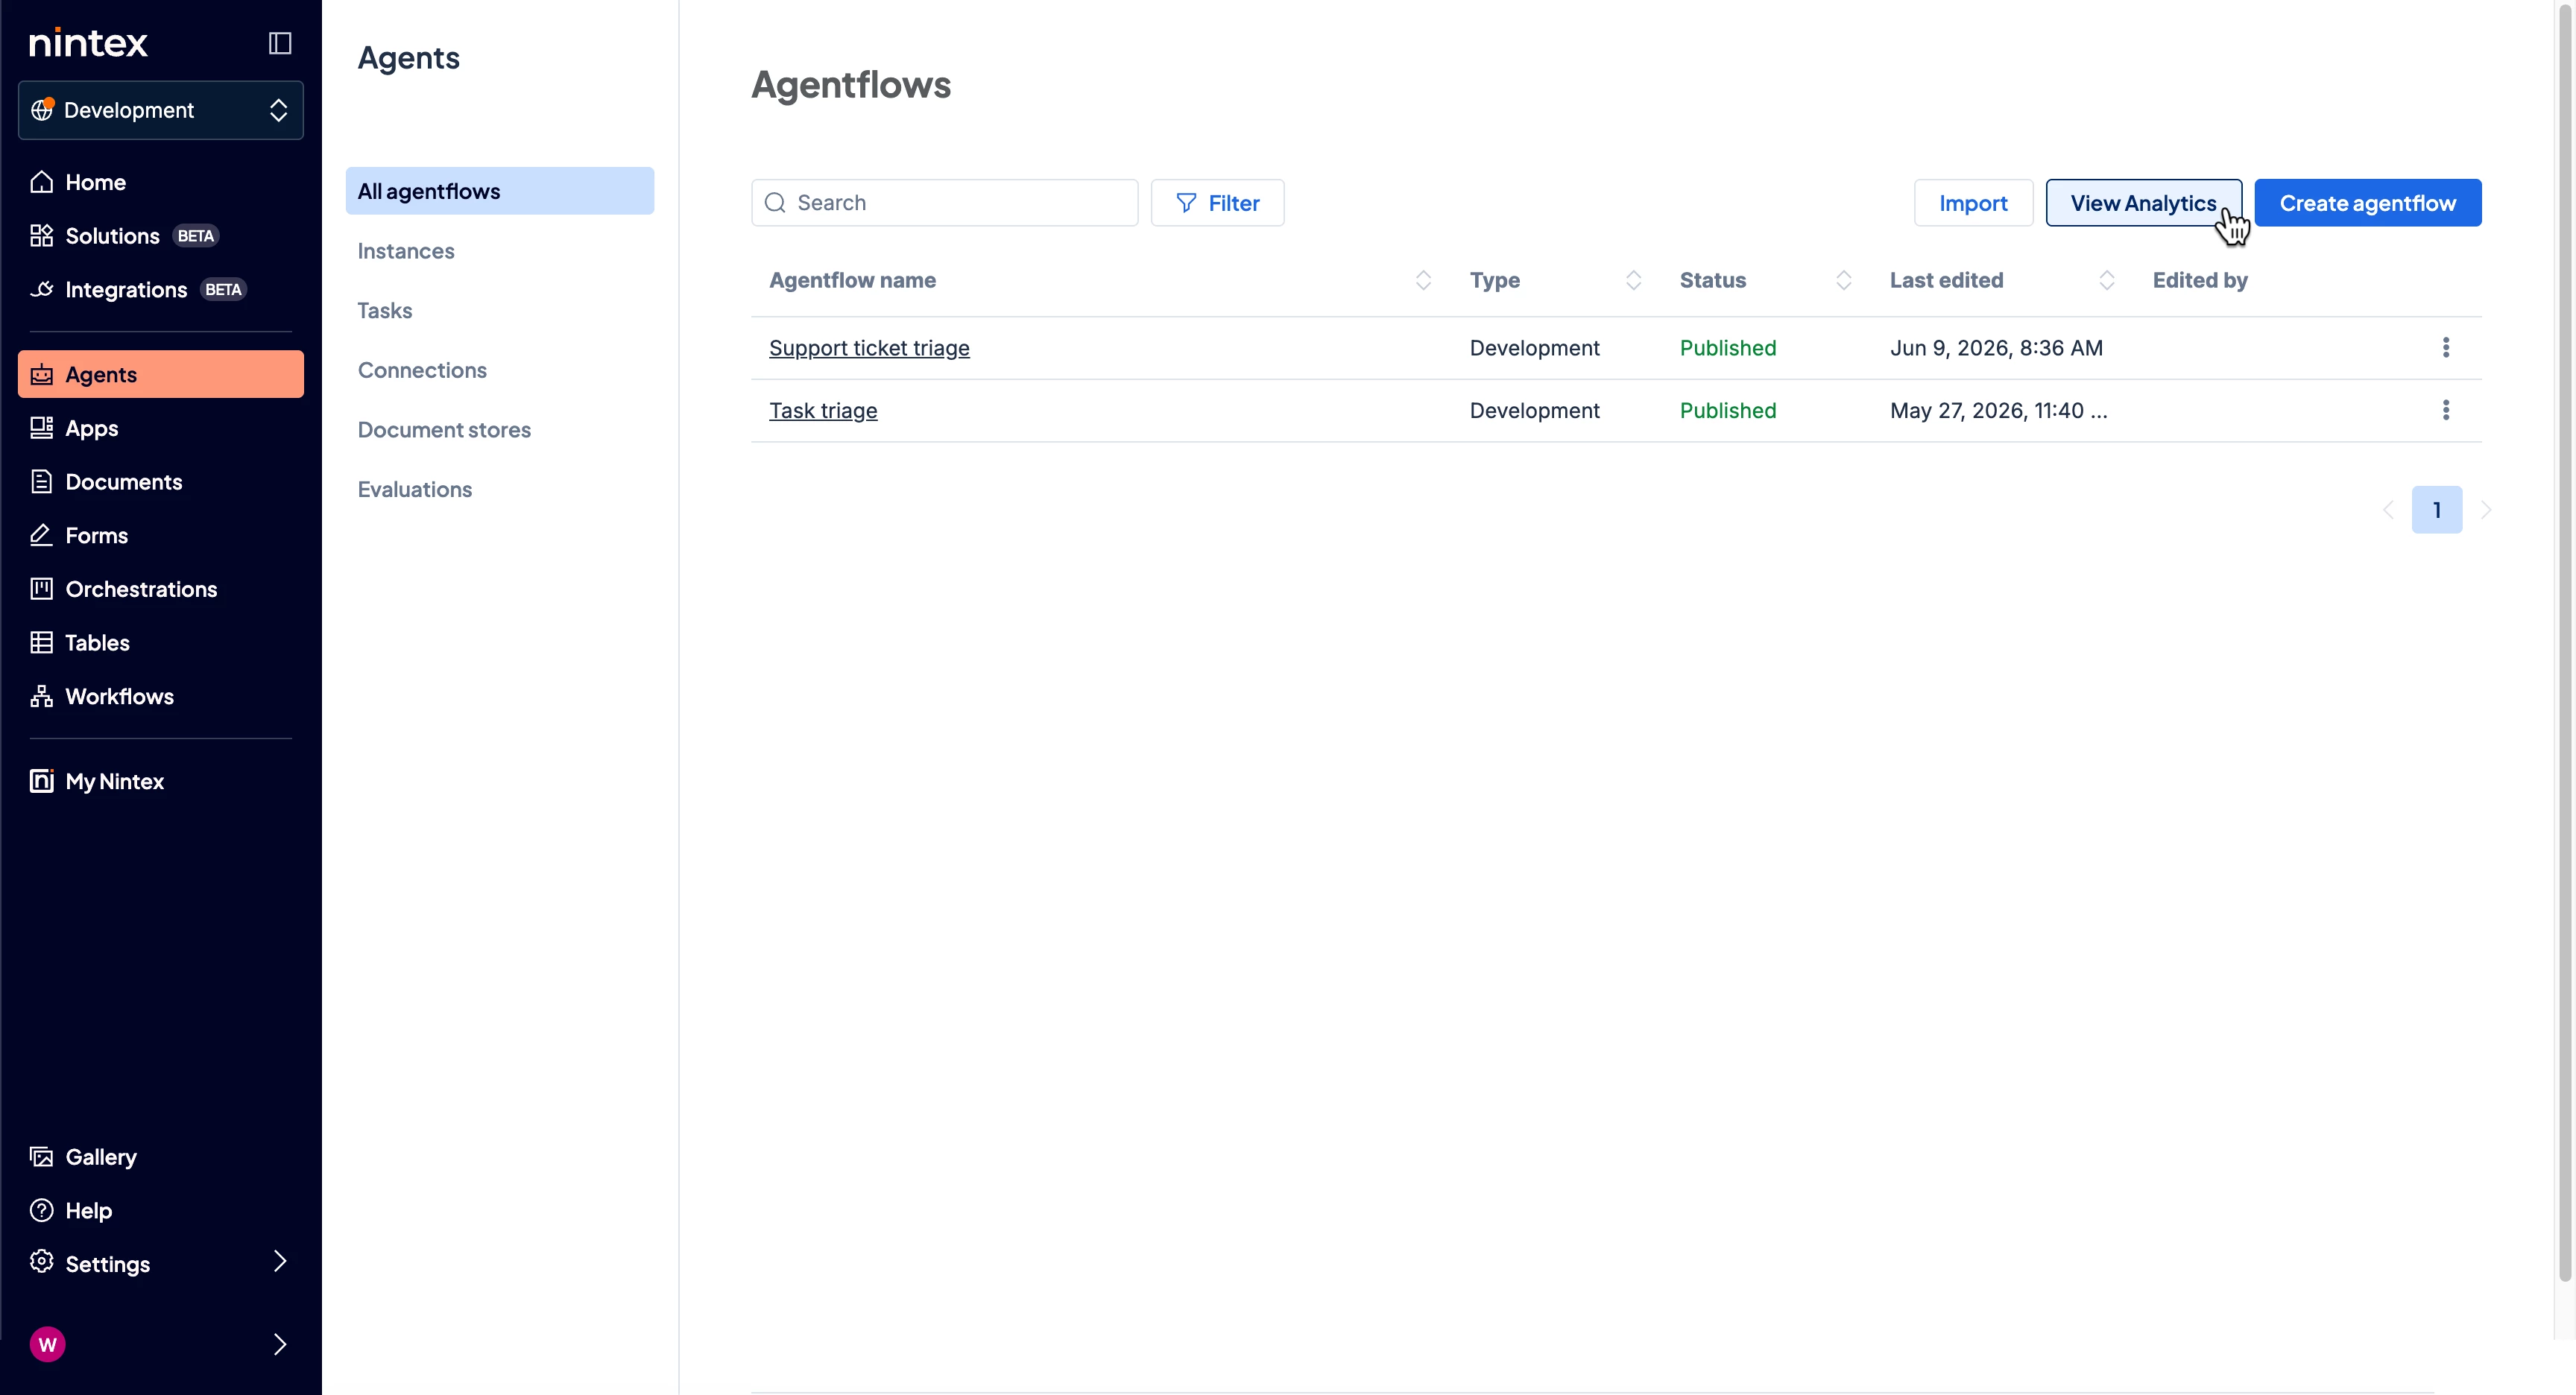
Task: Open the Connections section
Action: click(422, 370)
